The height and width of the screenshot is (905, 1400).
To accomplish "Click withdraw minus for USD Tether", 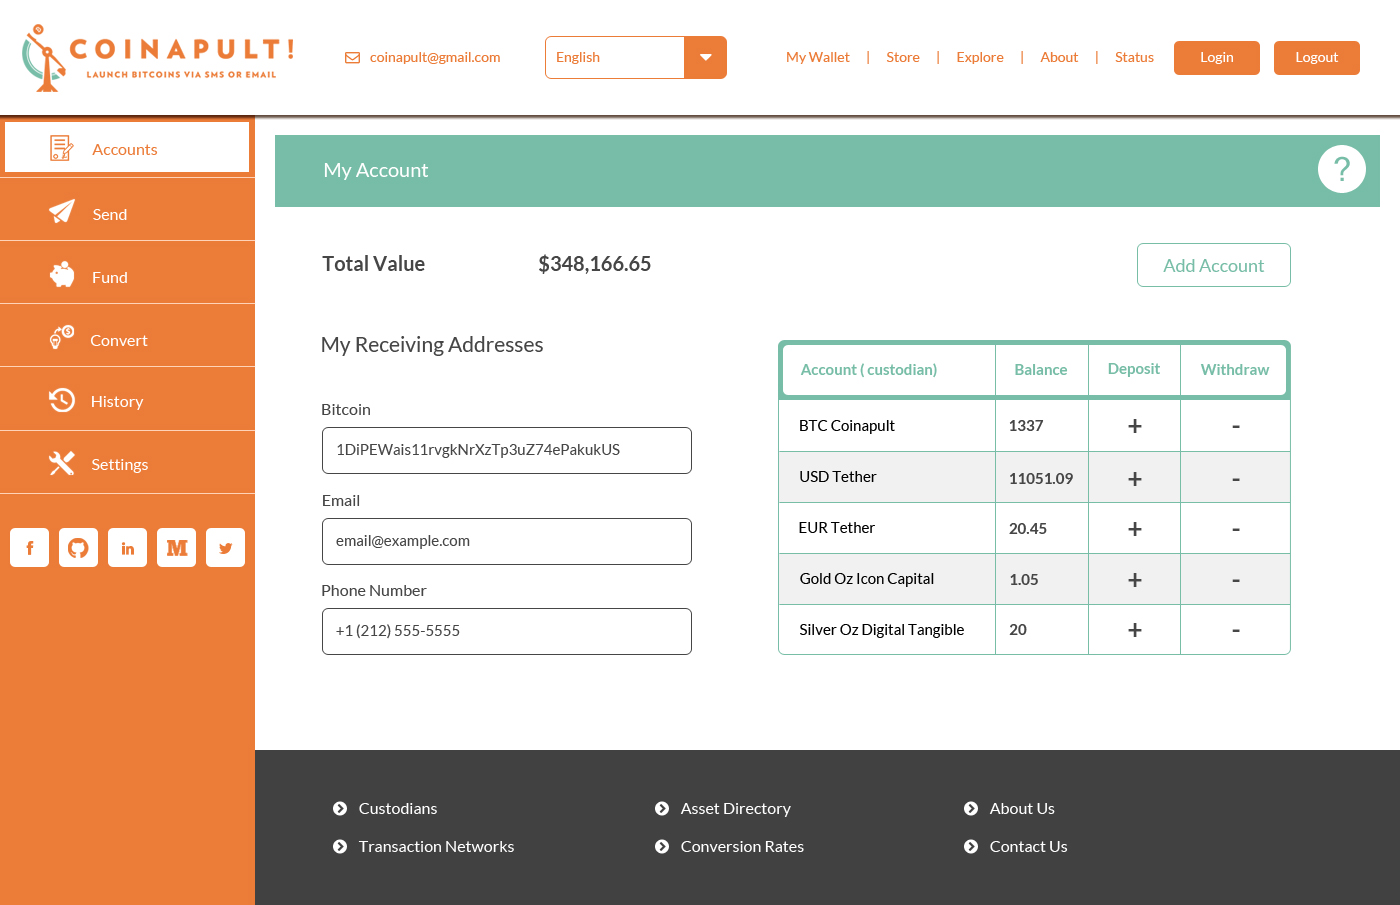I will (1236, 480).
